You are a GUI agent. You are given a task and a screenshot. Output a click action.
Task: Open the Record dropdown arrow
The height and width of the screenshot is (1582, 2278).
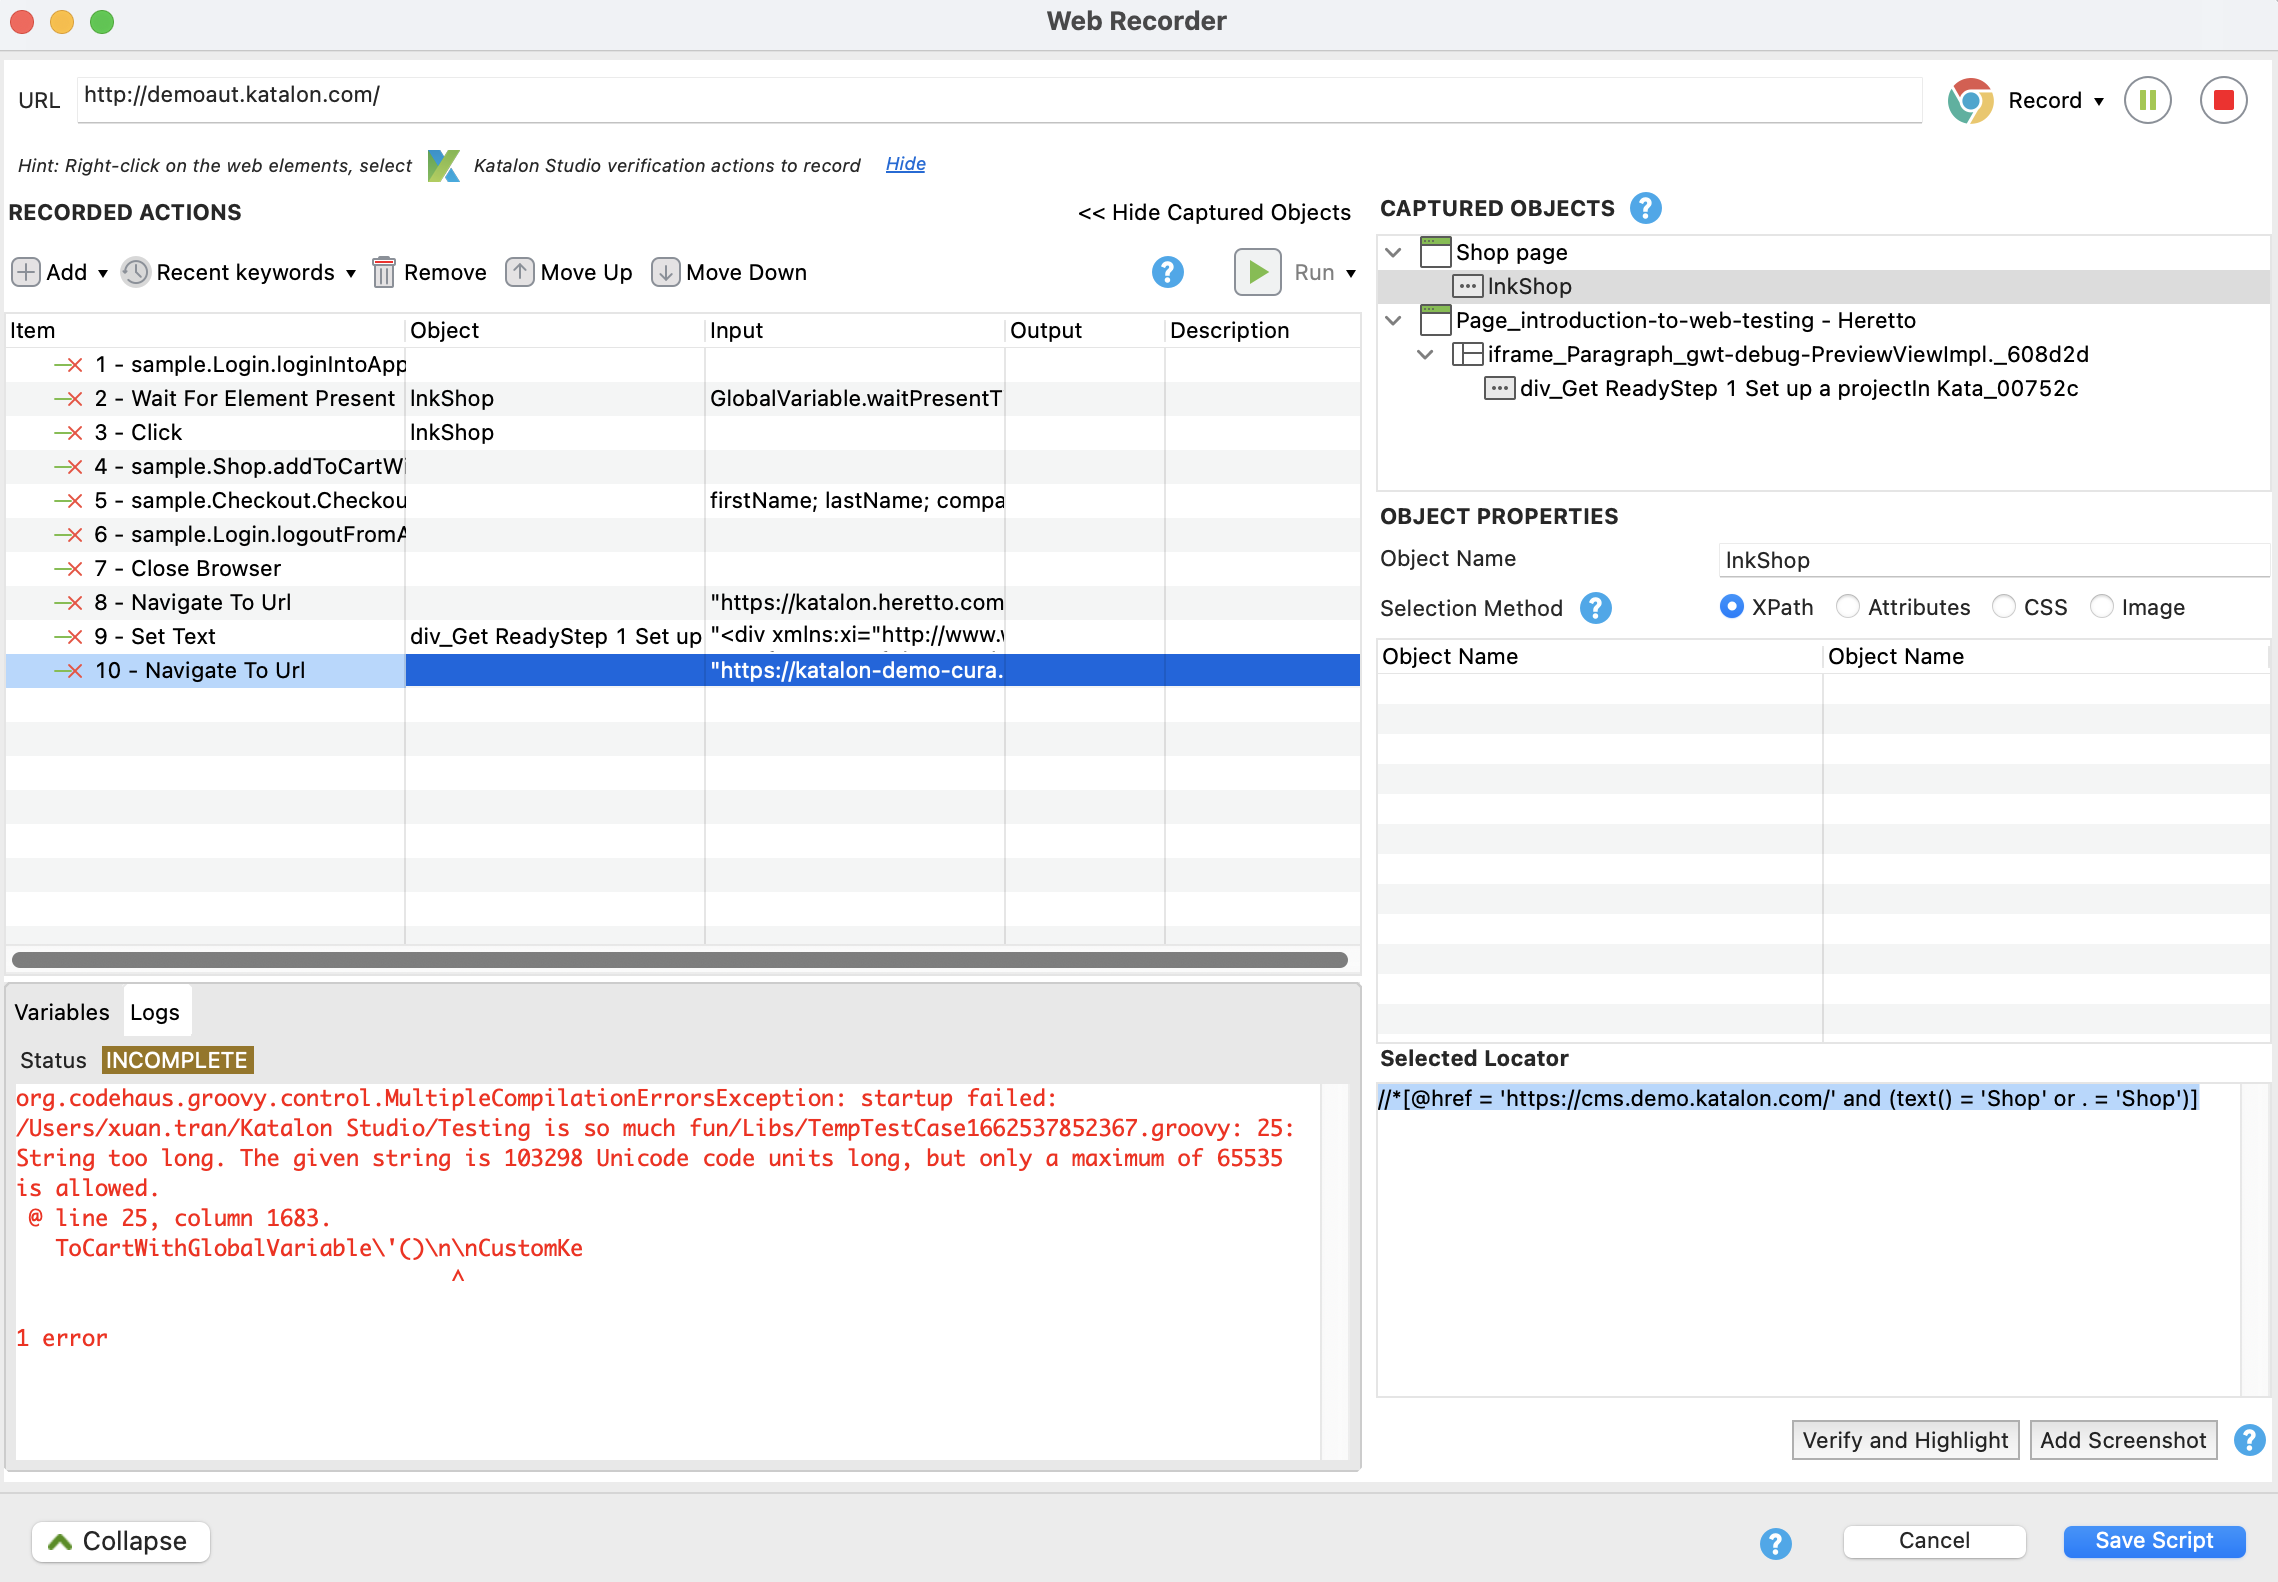coord(2099,101)
